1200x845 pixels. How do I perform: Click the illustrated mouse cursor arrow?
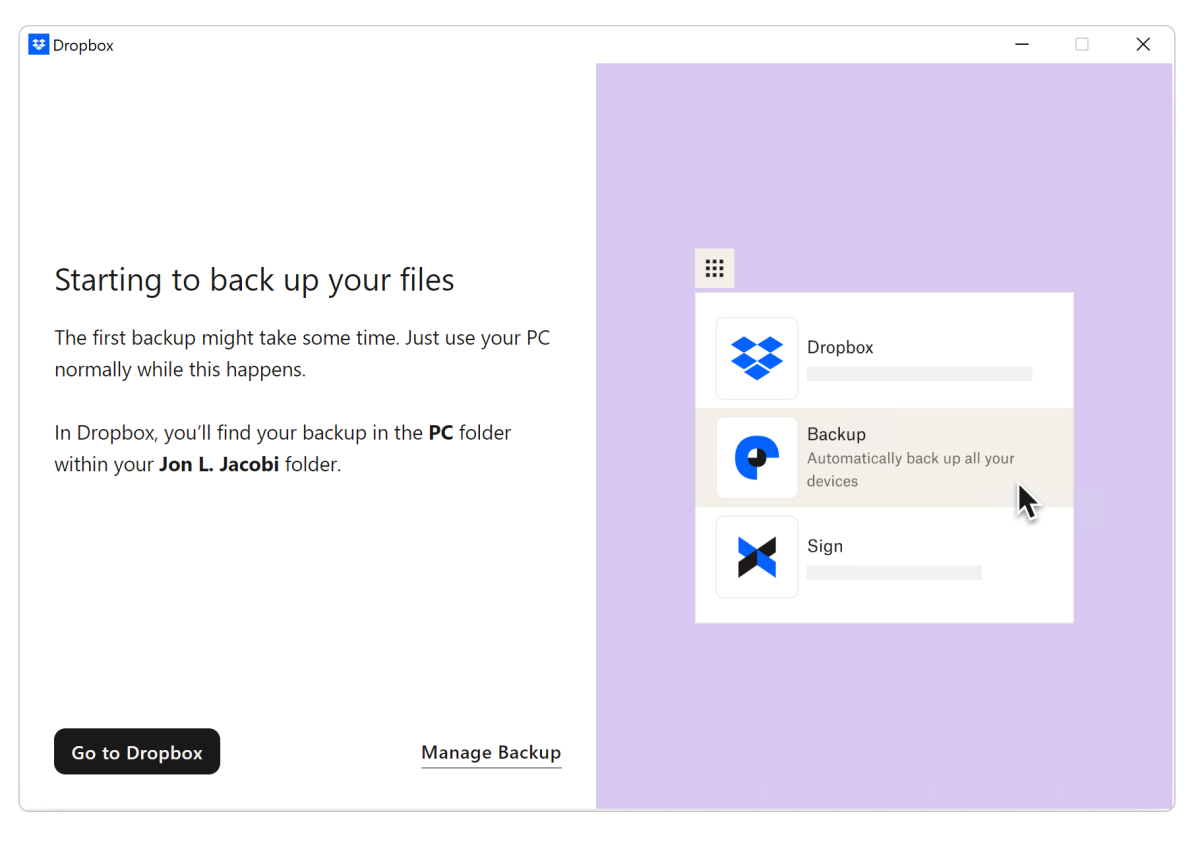pos(1027,501)
